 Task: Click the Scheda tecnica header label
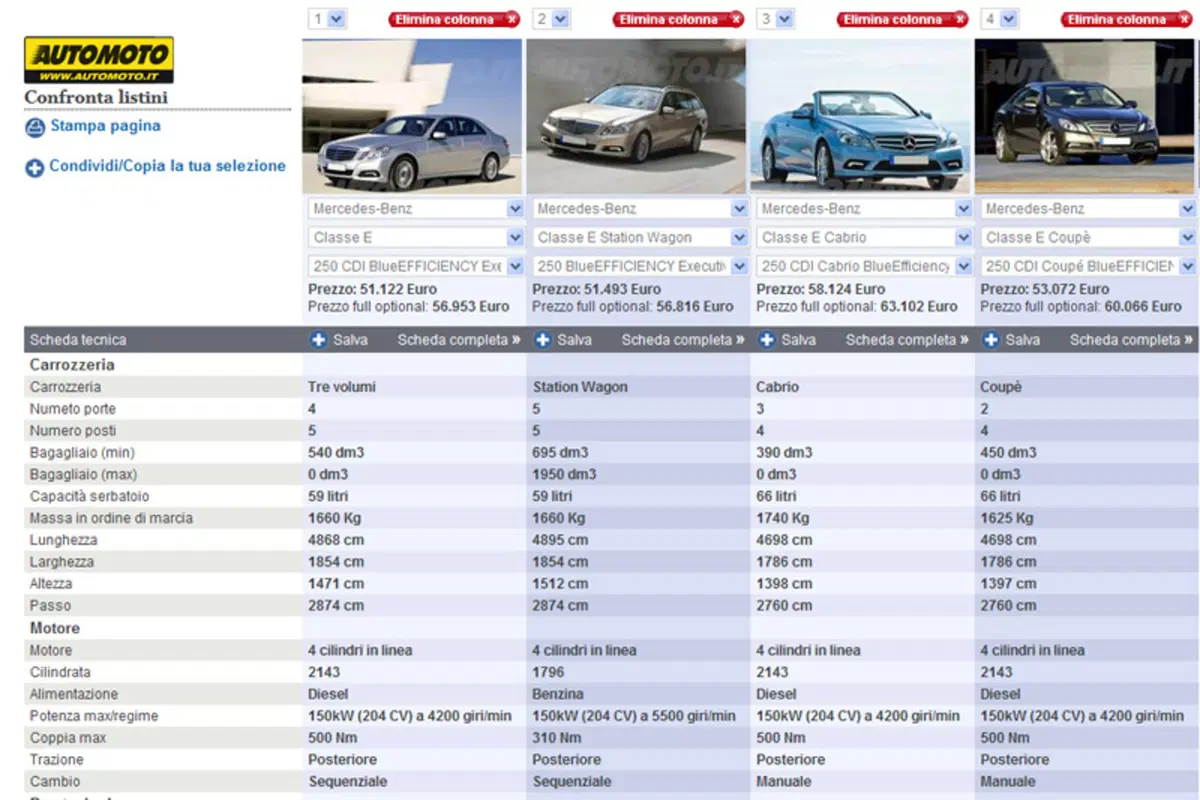78,340
